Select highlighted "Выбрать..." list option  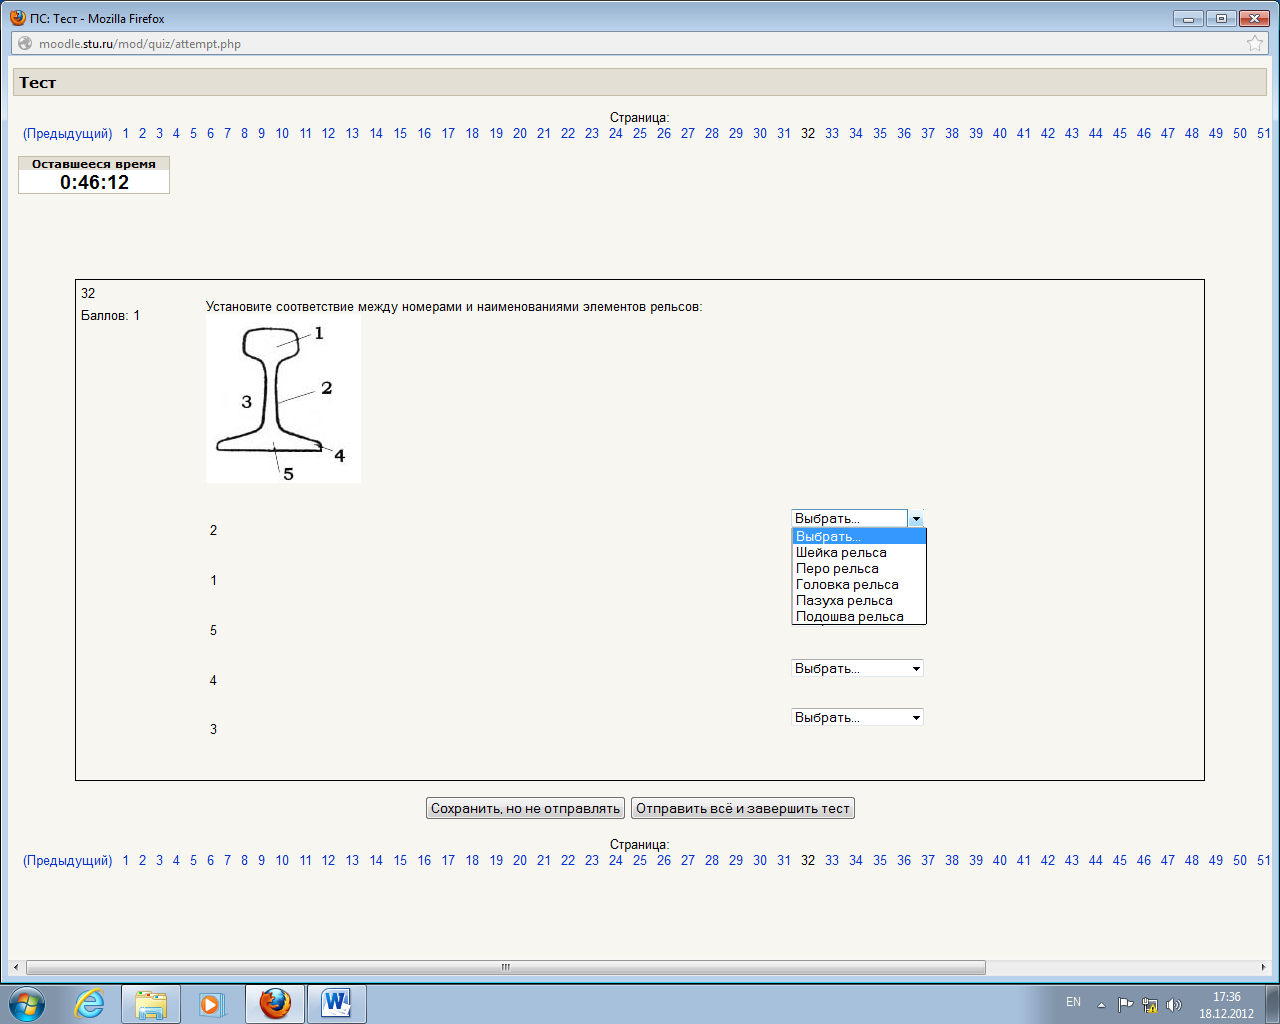pos(859,536)
